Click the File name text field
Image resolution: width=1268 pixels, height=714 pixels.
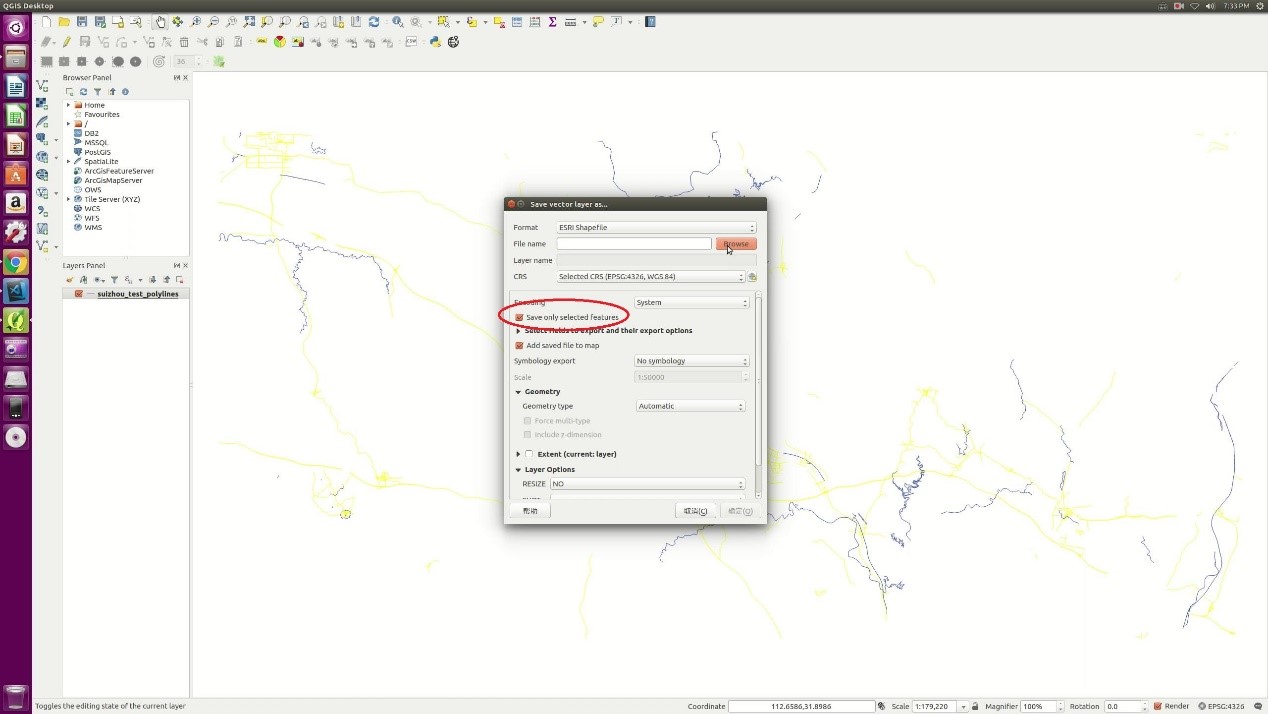pyautogui.click(x=634, y=244)
